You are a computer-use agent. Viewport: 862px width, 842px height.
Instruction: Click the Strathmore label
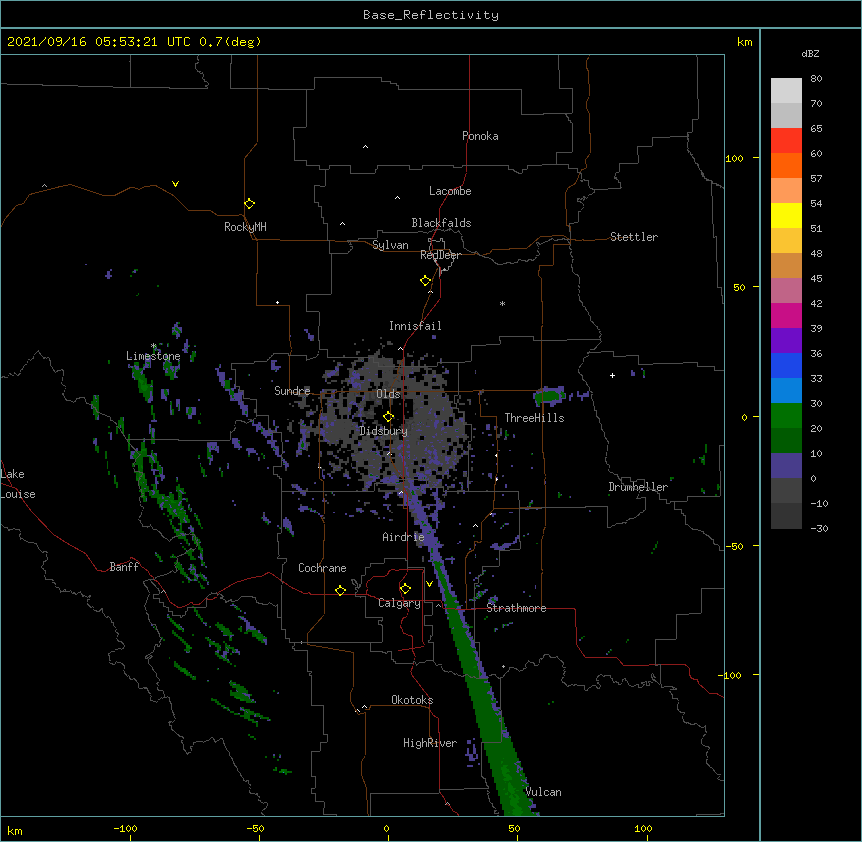(x=516, y=608)
